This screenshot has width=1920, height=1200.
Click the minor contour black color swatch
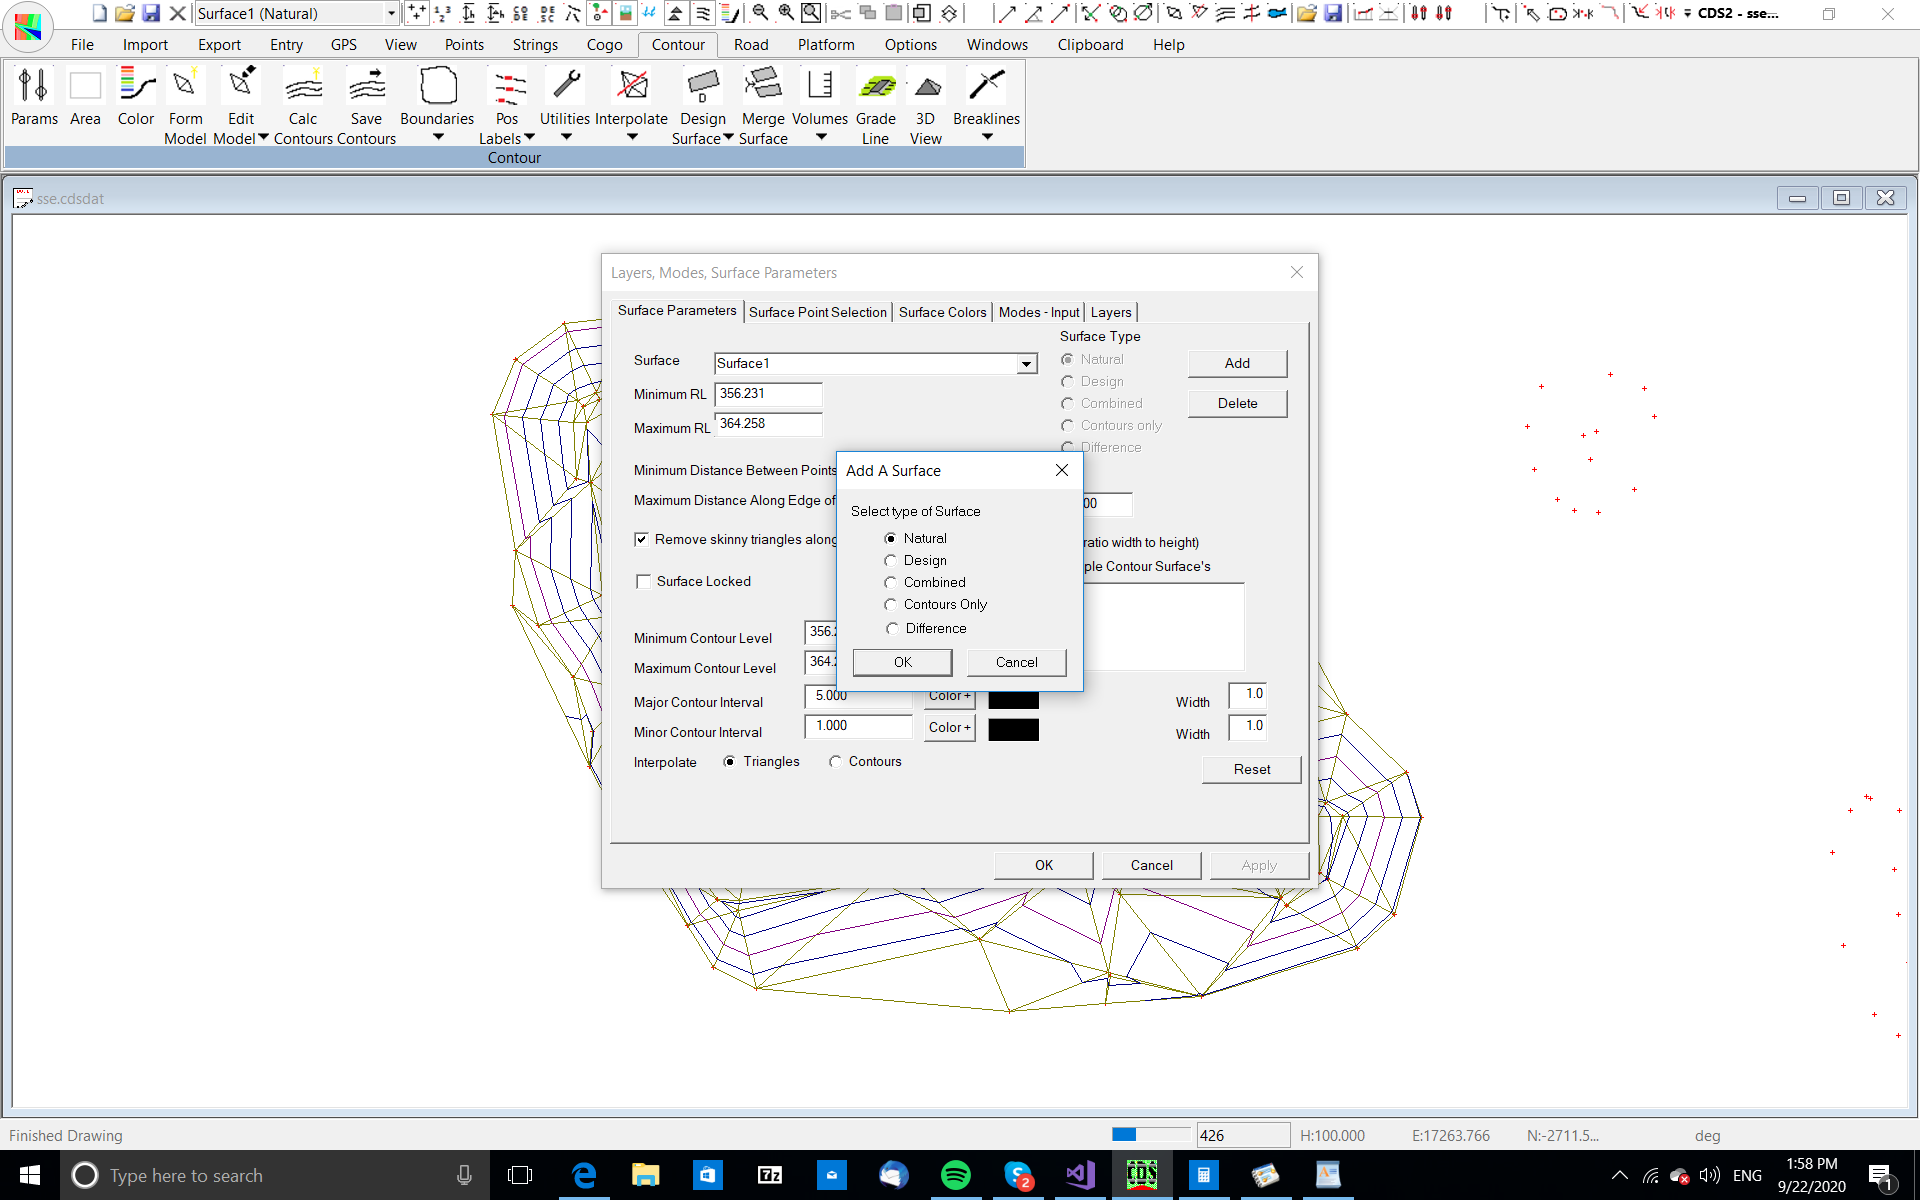click(x=1013, y=729)
